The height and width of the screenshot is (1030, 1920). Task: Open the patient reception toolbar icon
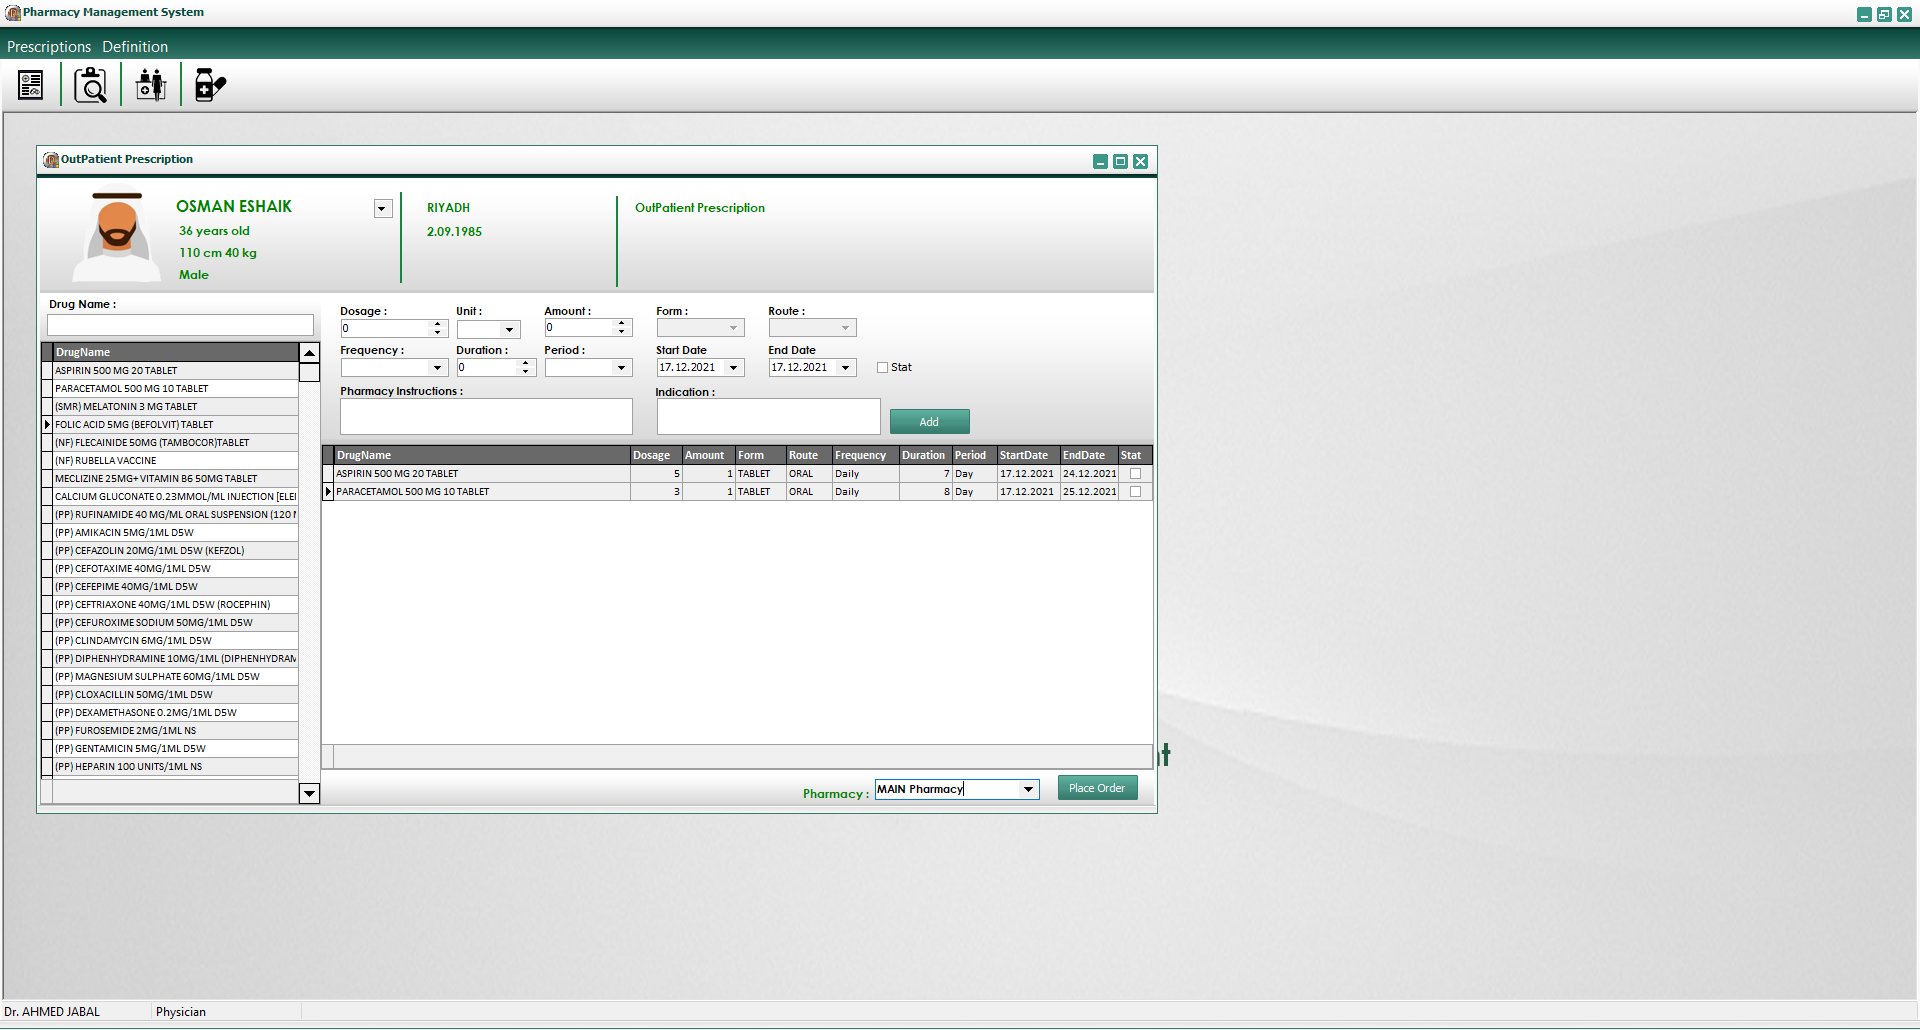(x=150, y=84)
